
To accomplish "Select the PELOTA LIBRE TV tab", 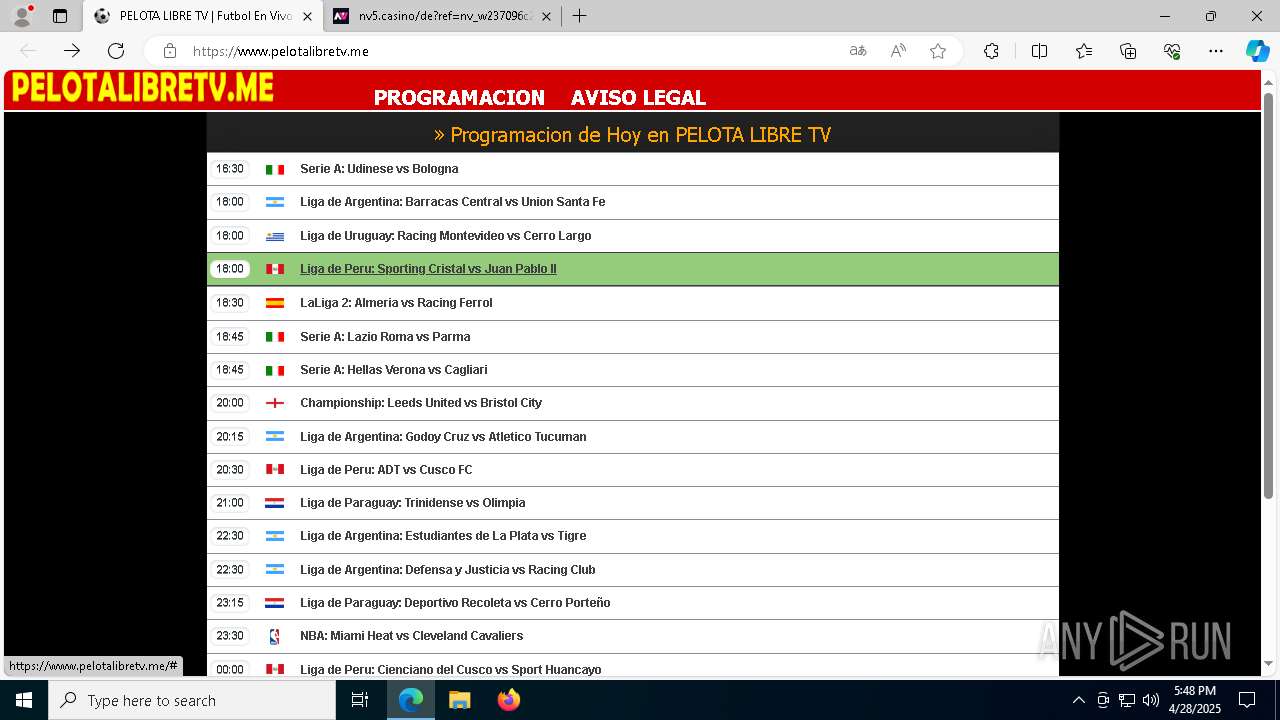I will tap(204, 16).
